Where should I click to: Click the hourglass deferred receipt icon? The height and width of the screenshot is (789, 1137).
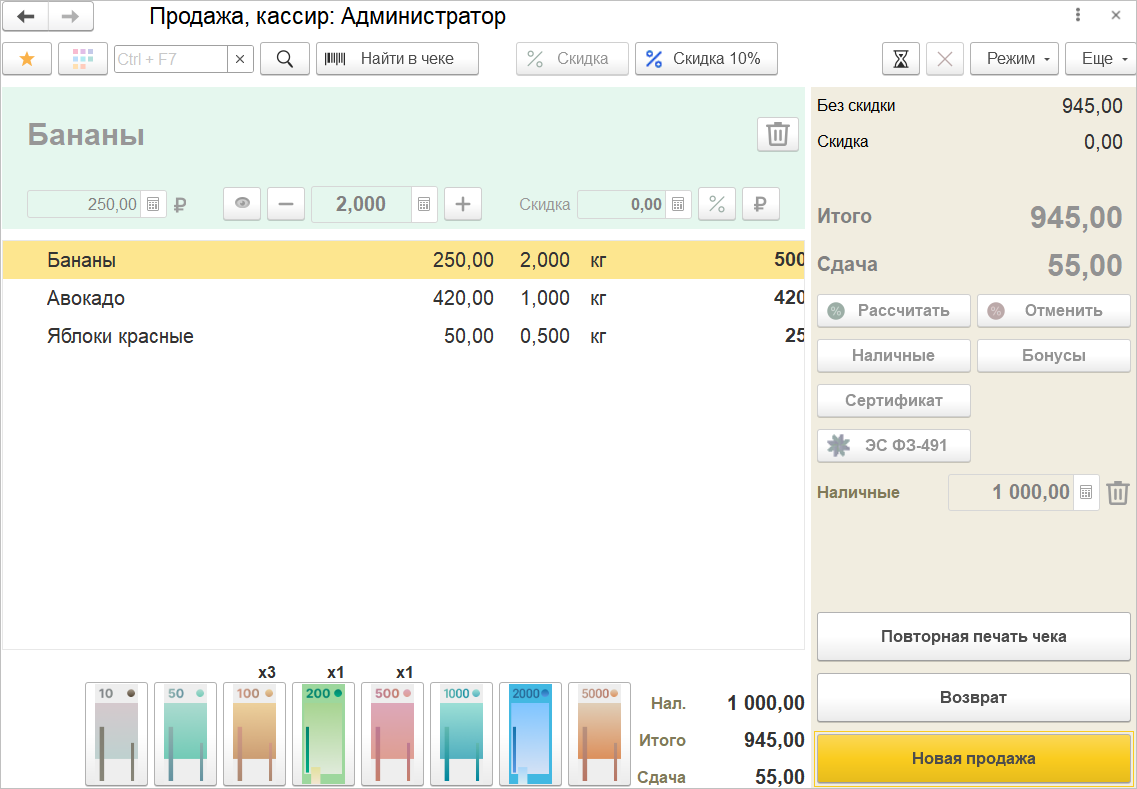point(900,59)
